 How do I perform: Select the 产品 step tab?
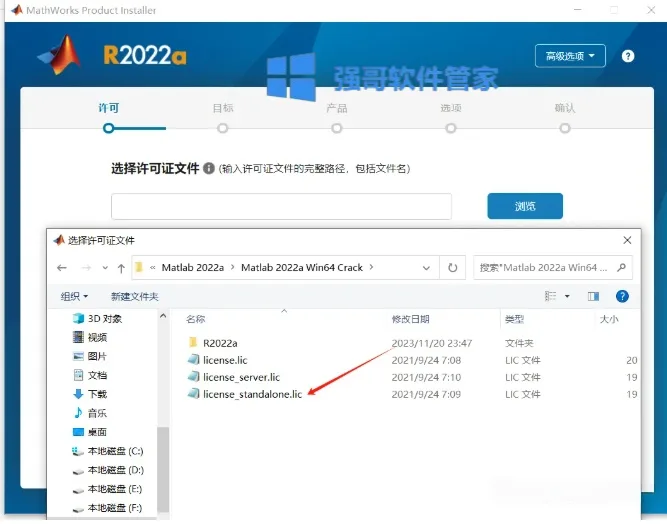pyautogui.click(x=336, y=108)
